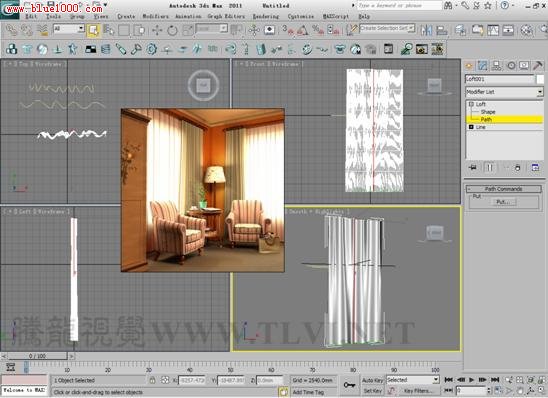
Task: Click the Bind to Space Warp icon
Action: (42, 30)
